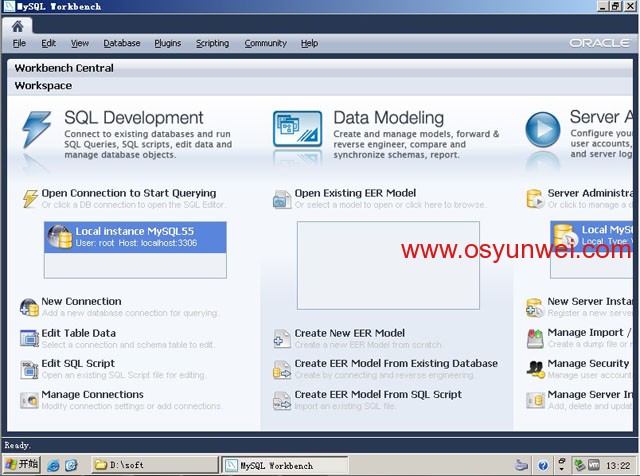Click Create EER Model From SQL Script icon

tap(282, 400)
